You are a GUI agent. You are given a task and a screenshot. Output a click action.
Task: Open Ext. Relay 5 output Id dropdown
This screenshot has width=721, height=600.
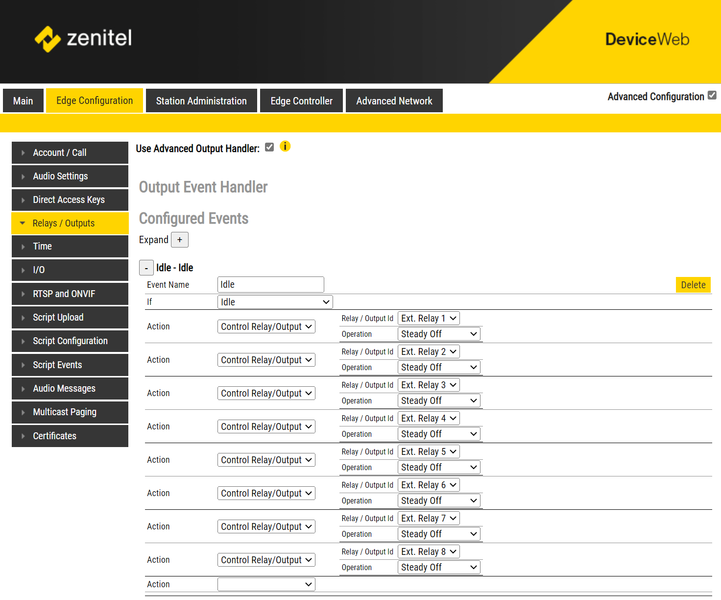[x=429, y=451]
